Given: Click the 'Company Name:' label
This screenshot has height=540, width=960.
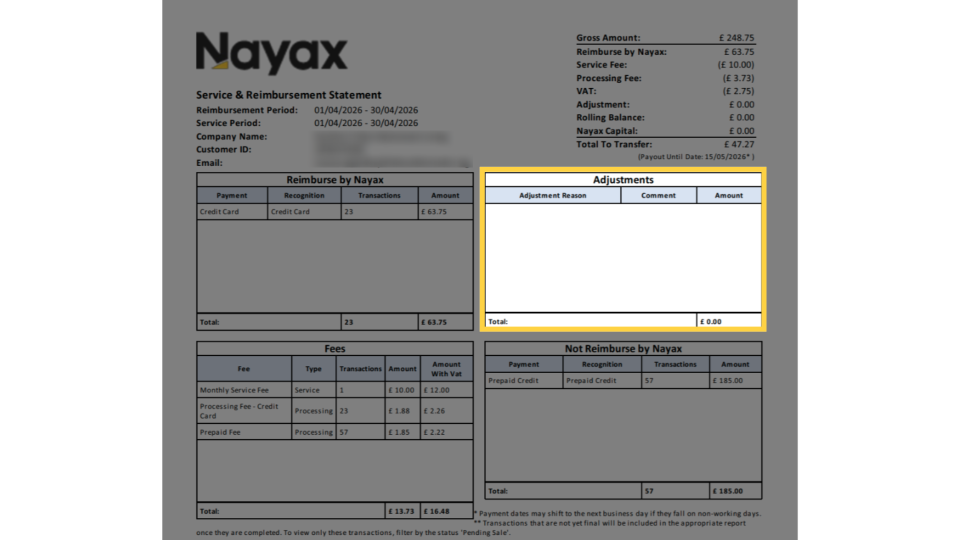Looking at the screenshot, I should [x=231, y=137].
